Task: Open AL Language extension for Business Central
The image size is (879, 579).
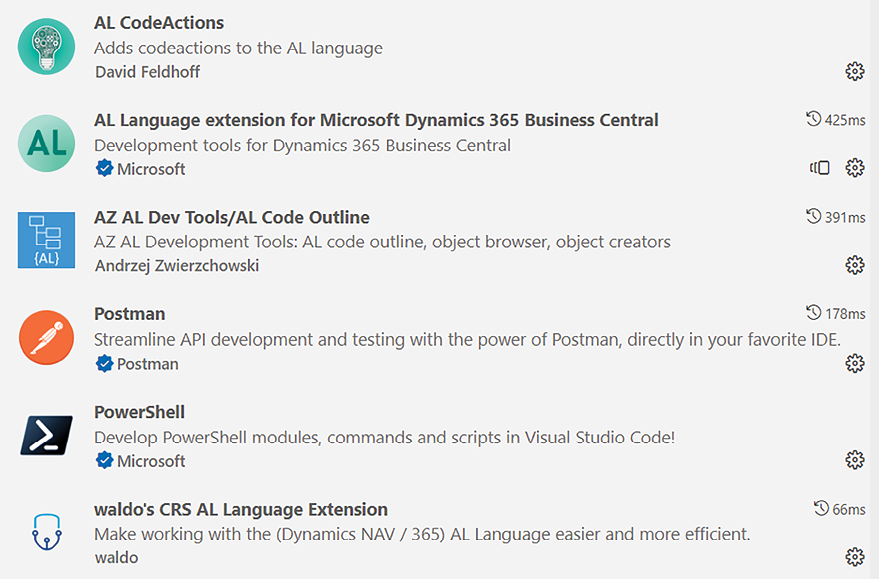Action: [376, 120]
